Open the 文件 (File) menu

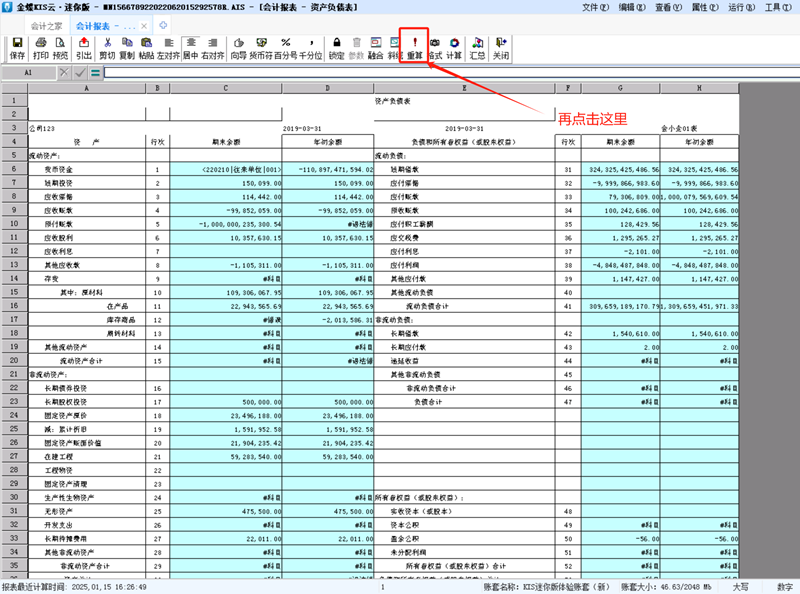626,7
